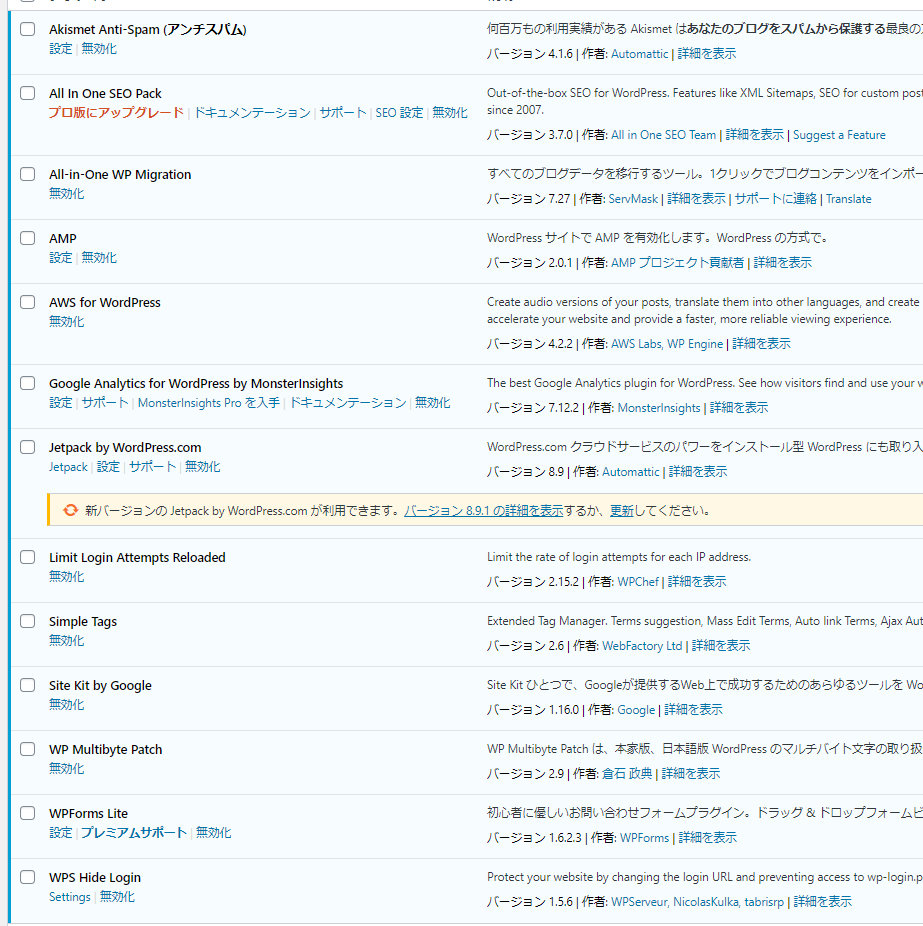Deactivate All-in-One WP Migration via 無効化
923x926 pixels.
pyautogui.click(x=66, y=193)
